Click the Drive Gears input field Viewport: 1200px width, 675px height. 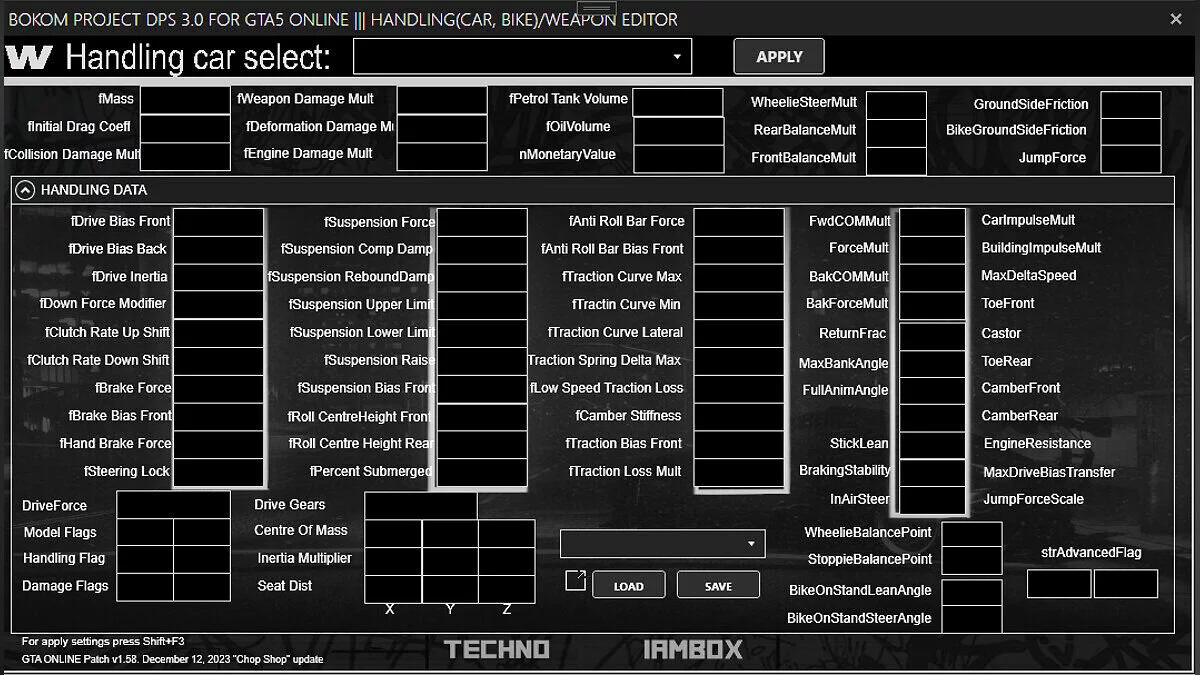421,506
